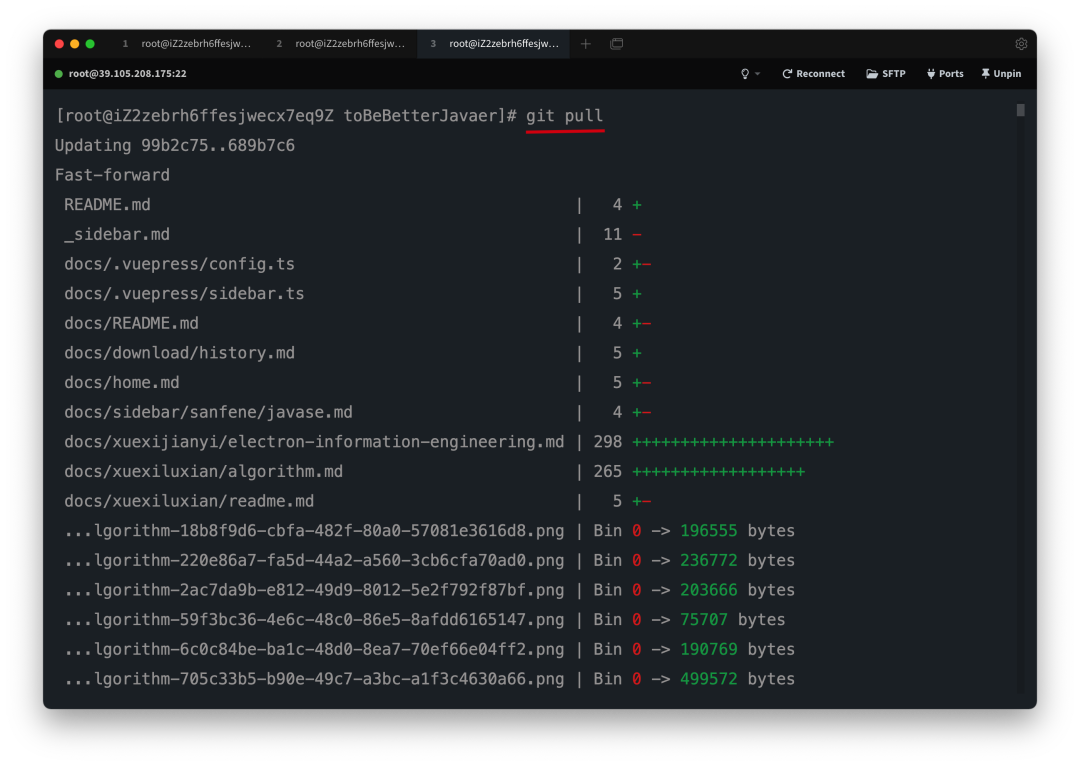Open the SFTP file browser
The width and height of the screenshot is (1080, 766).
click(886, 74)
